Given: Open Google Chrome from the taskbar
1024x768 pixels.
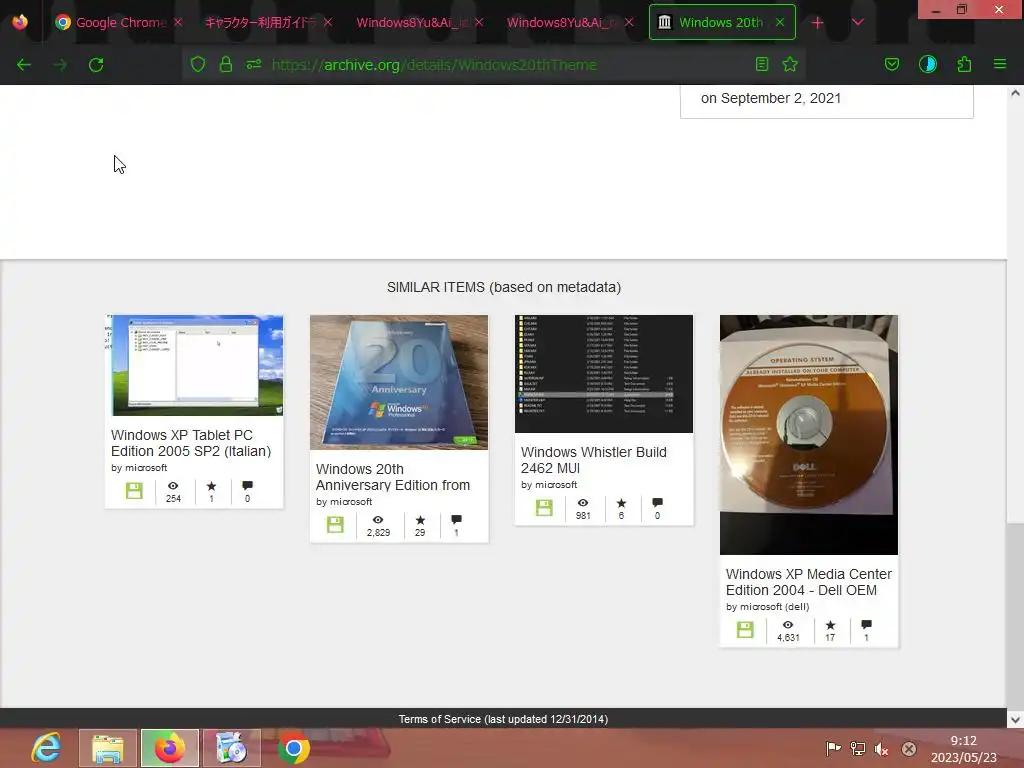Looking at the screenshot, I should tap(294, 748).
